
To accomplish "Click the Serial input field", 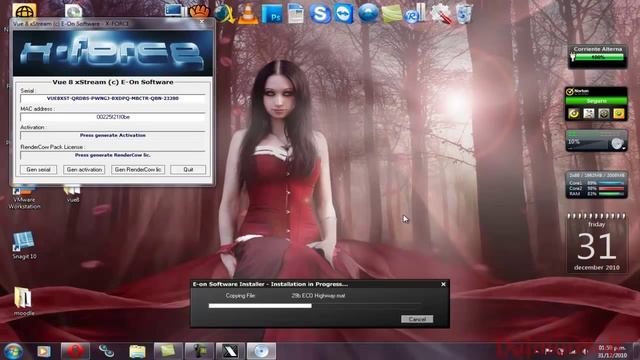I will pos(113,98).
